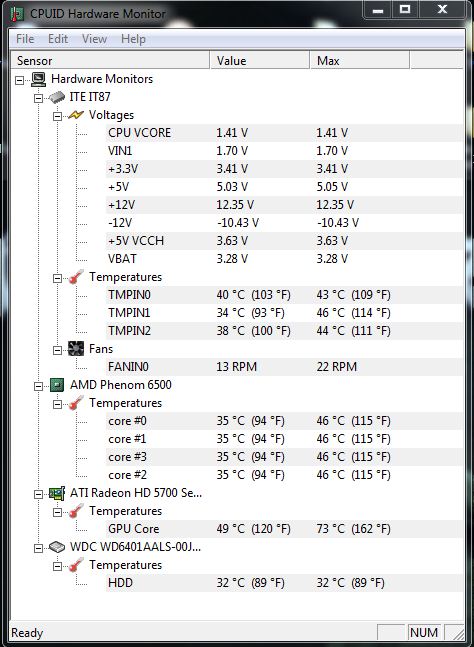474x647 pixels.
Task: Click the 73 °C GPU Core max value
Action: (353, 529)
